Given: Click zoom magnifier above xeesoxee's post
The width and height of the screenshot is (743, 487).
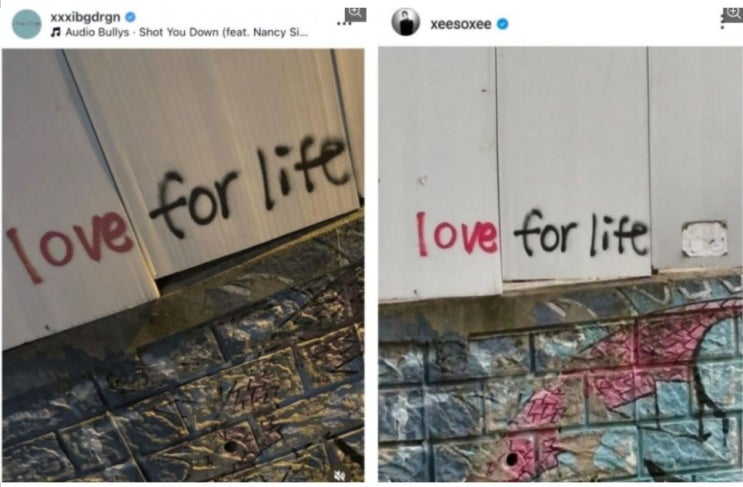Looking at the screenshot, I should (x=732, y=14).
